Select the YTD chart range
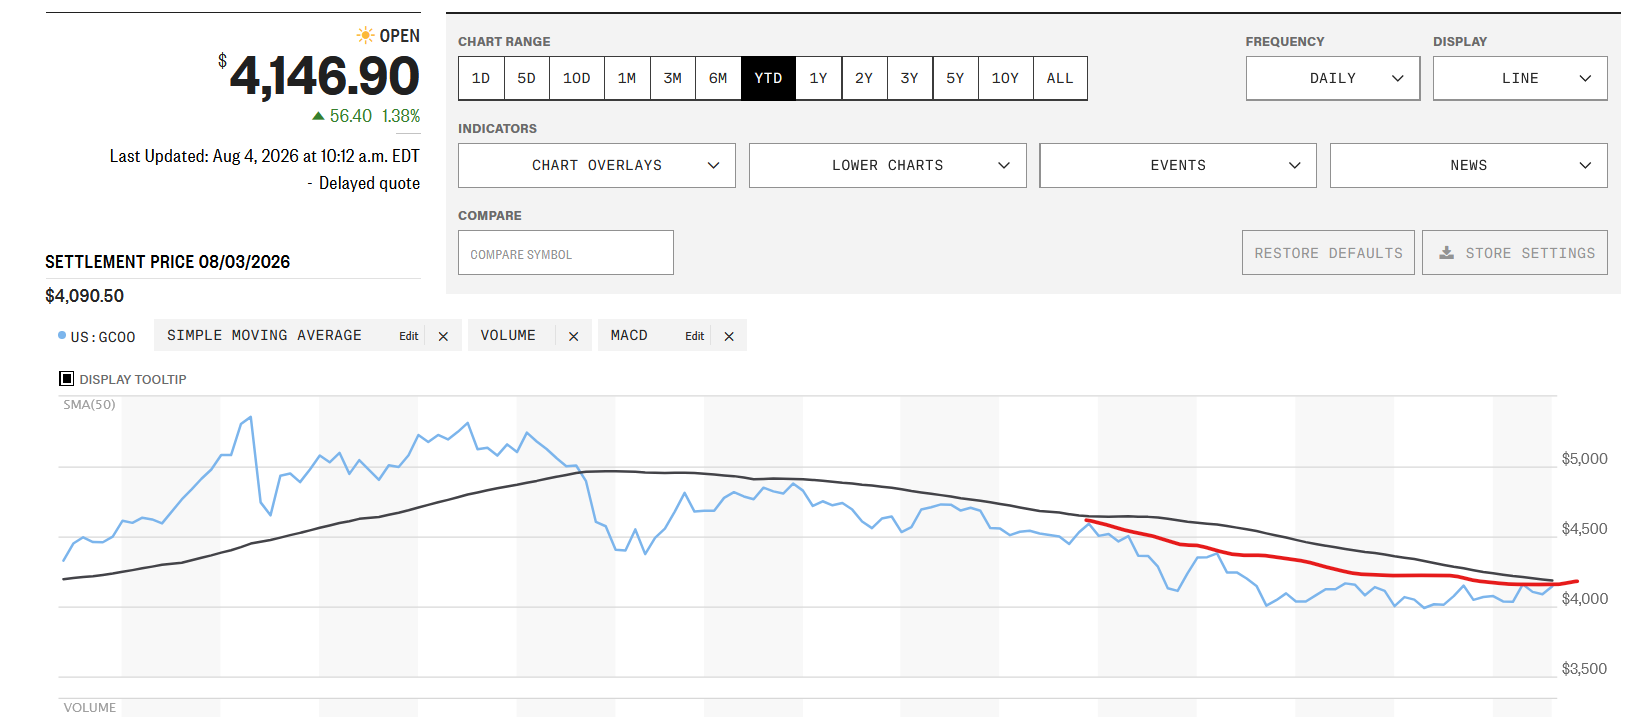 (x=768, y=78)
